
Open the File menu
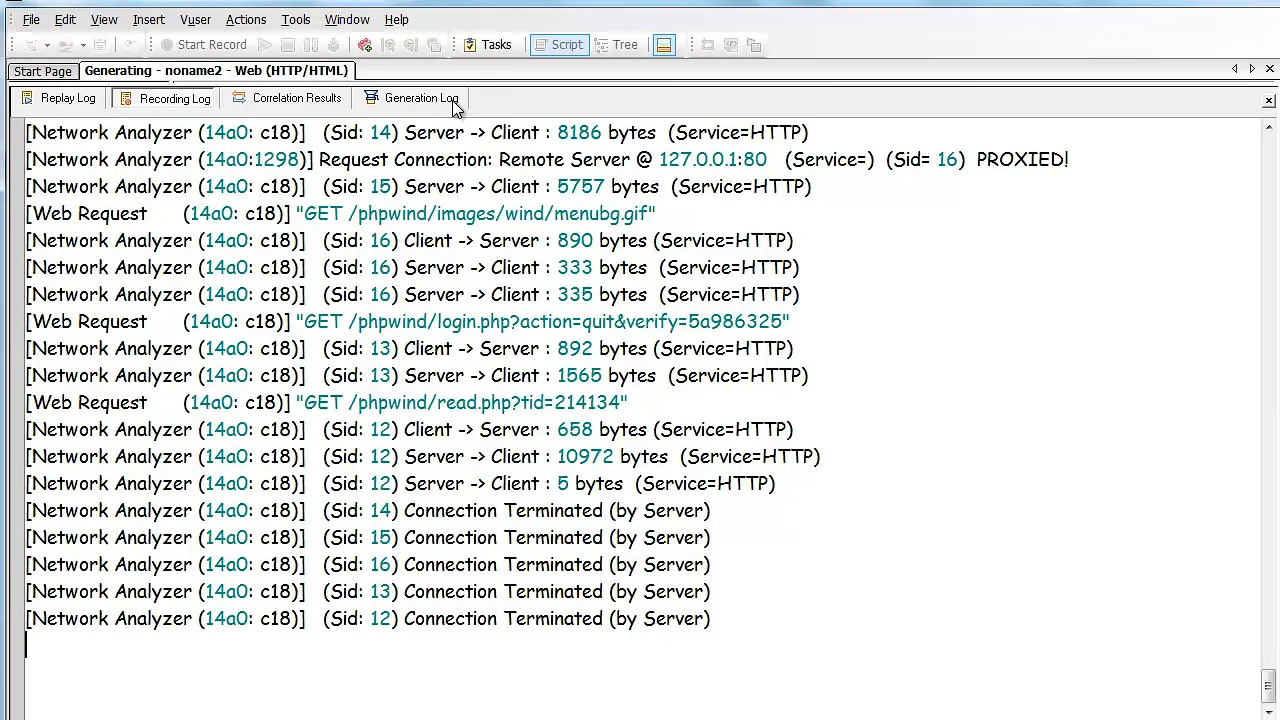[x=31, y=19]
